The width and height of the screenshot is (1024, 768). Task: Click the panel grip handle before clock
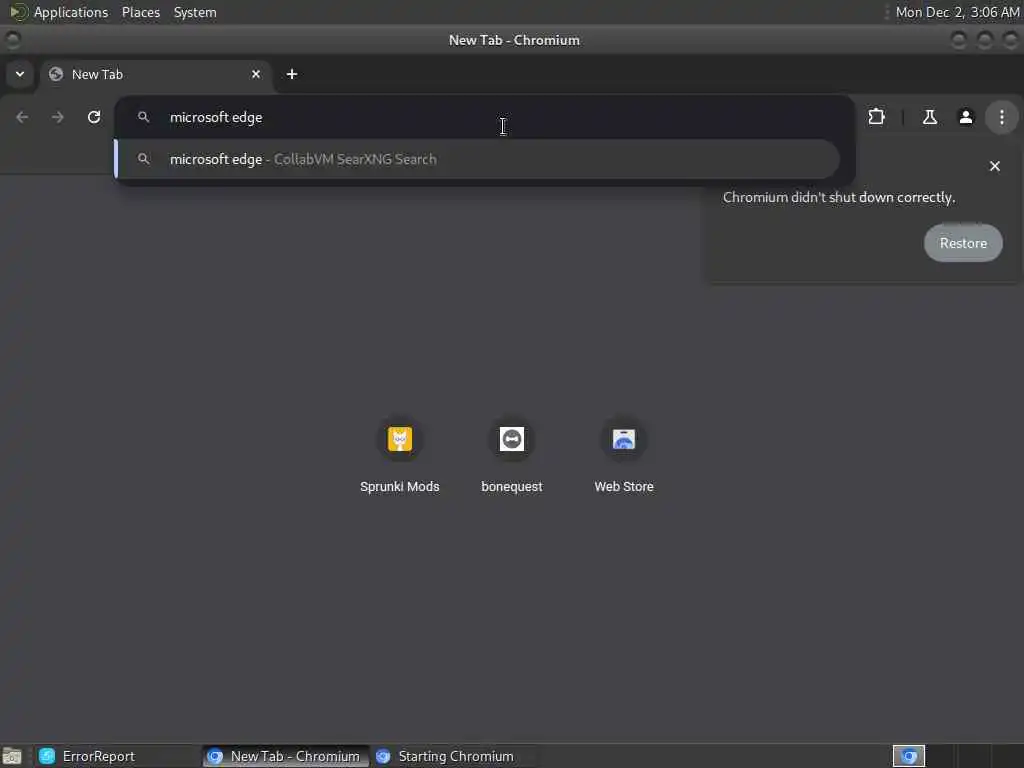[x=886, y=12]
